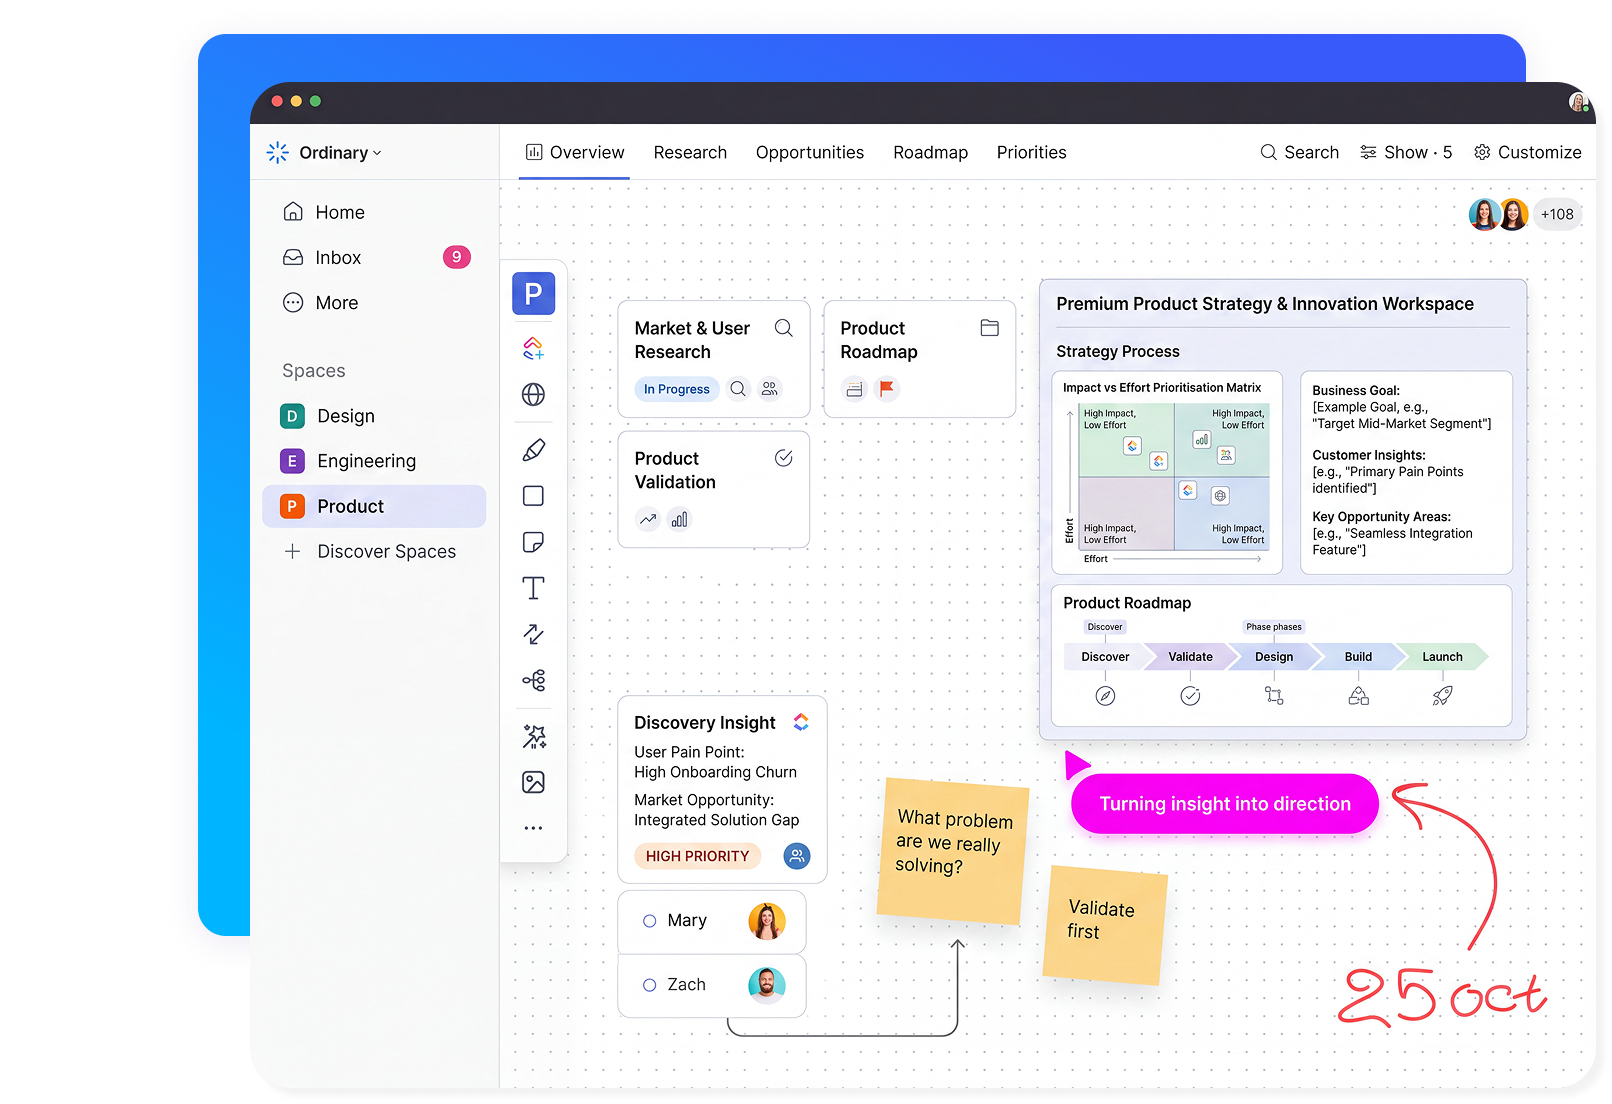
Task: Select the mind map tool
Action: [534, 681]
